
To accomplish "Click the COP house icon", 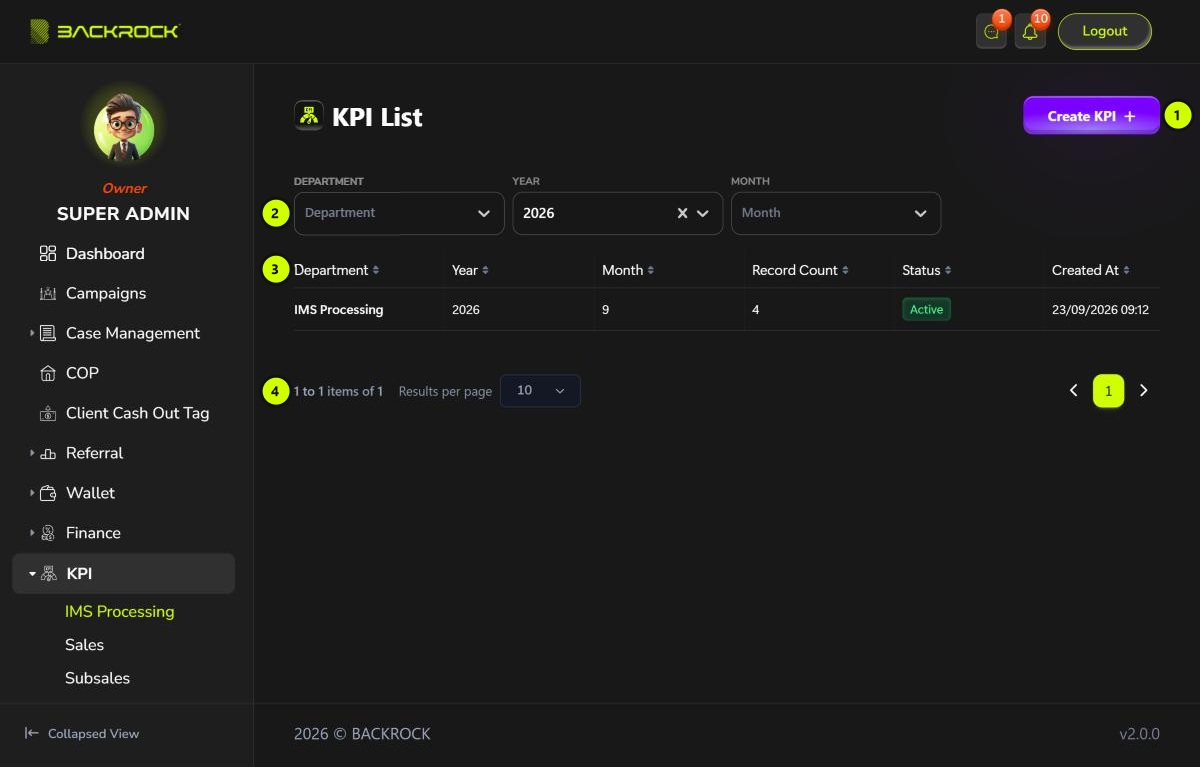I will coord(48,374).
